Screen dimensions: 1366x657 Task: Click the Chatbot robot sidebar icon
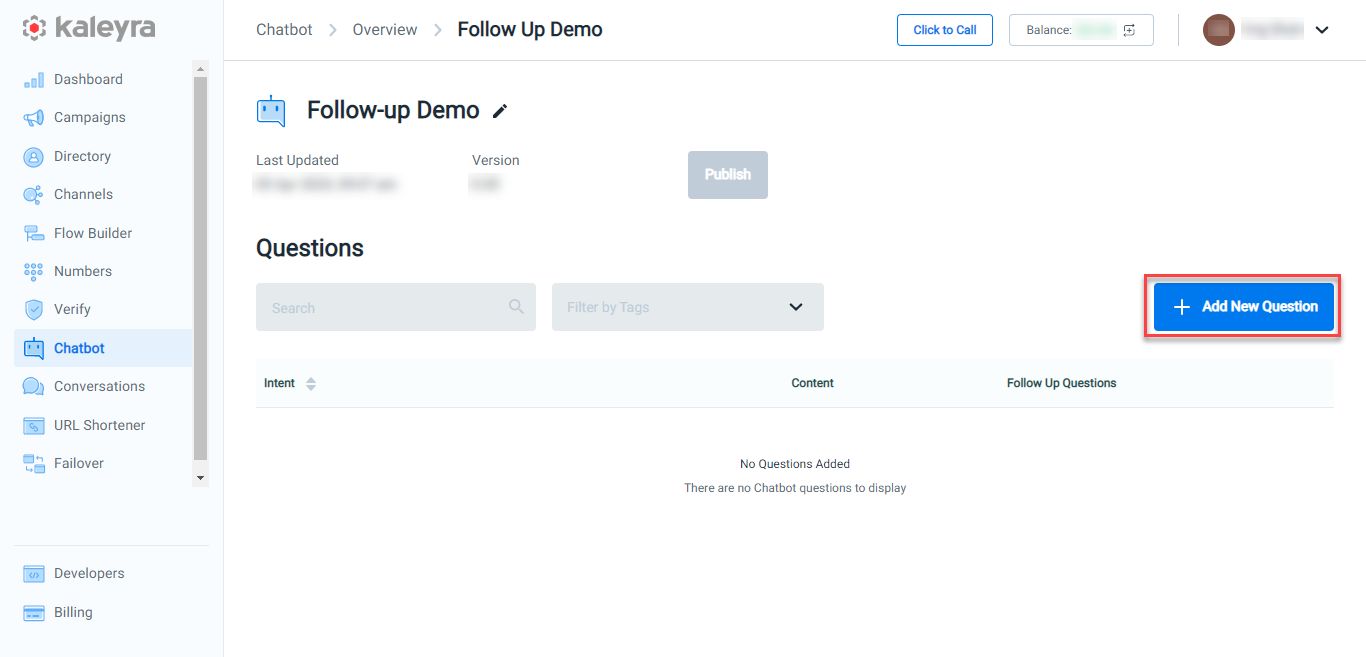(34, 349)
